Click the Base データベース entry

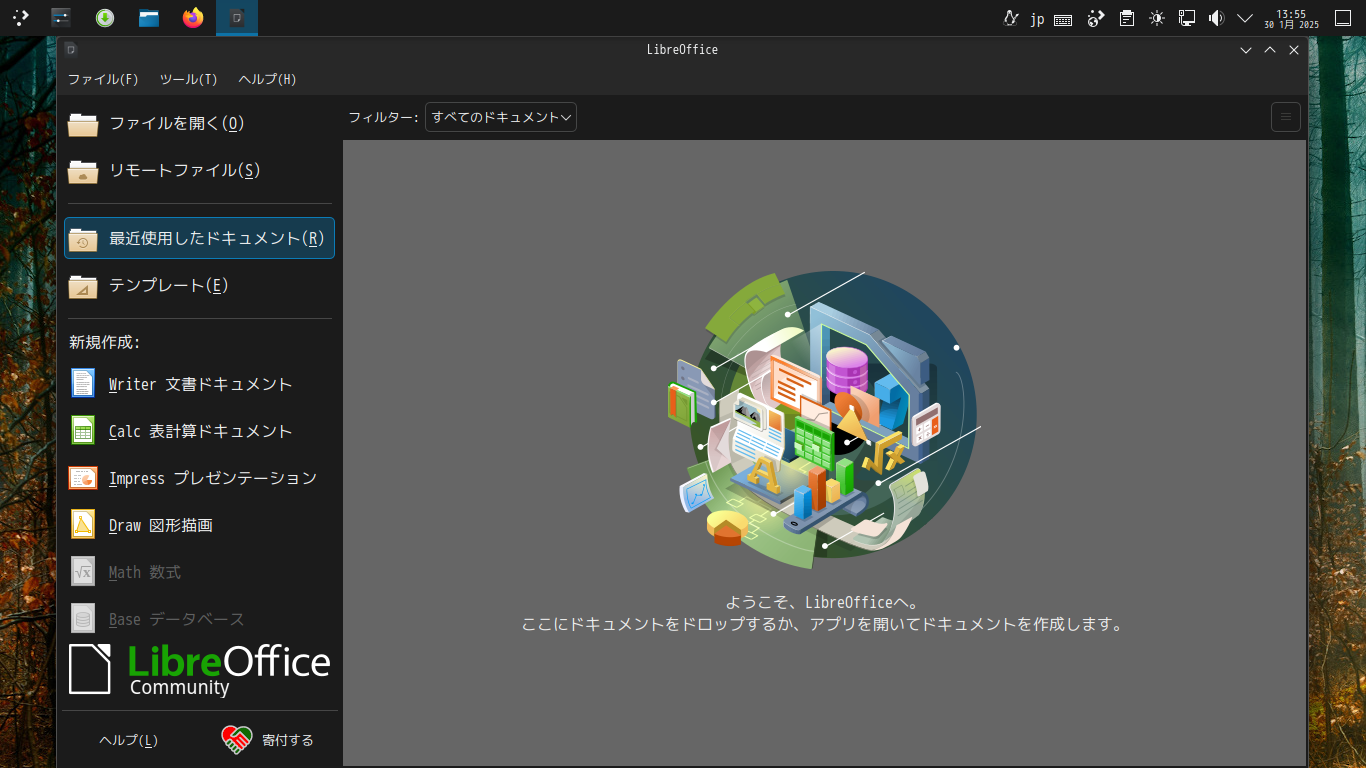click(x=199, y=619)
